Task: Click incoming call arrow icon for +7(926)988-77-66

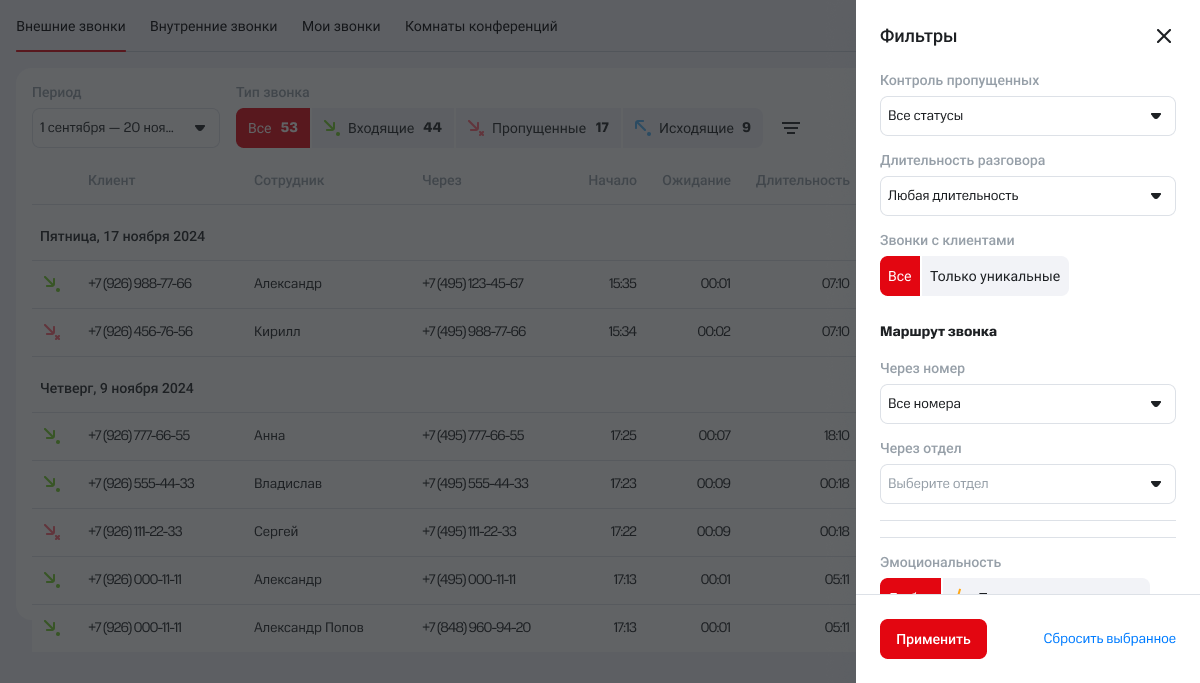Action: point(51,284)
